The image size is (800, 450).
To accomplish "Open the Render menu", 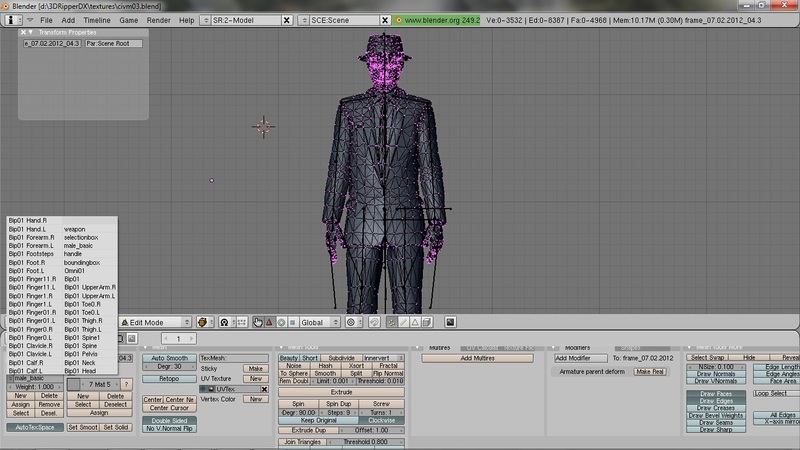I will click(158, 20).
